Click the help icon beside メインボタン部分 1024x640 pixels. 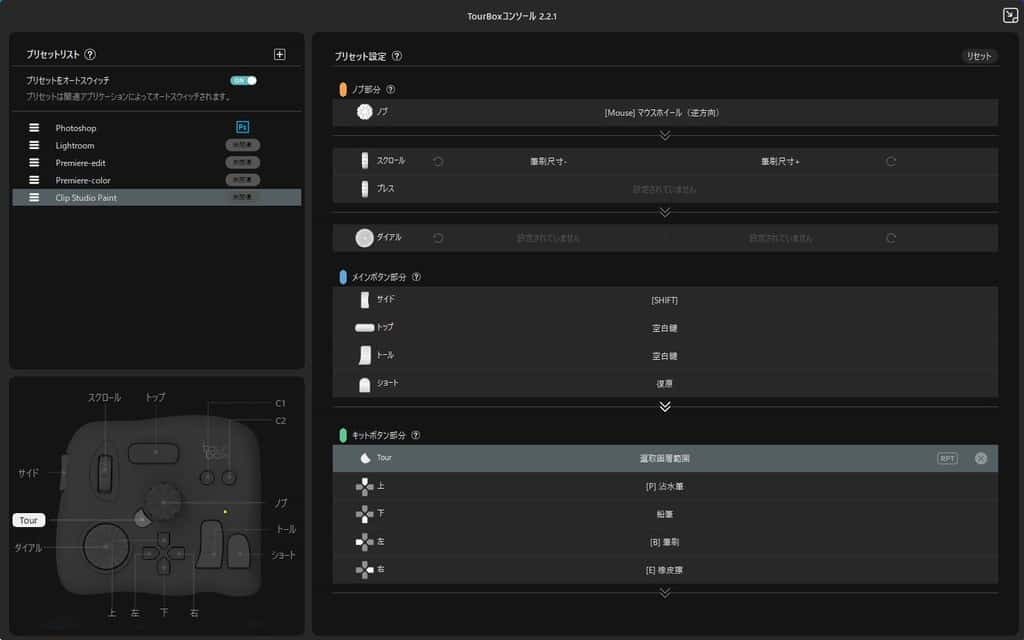(416, 277)
